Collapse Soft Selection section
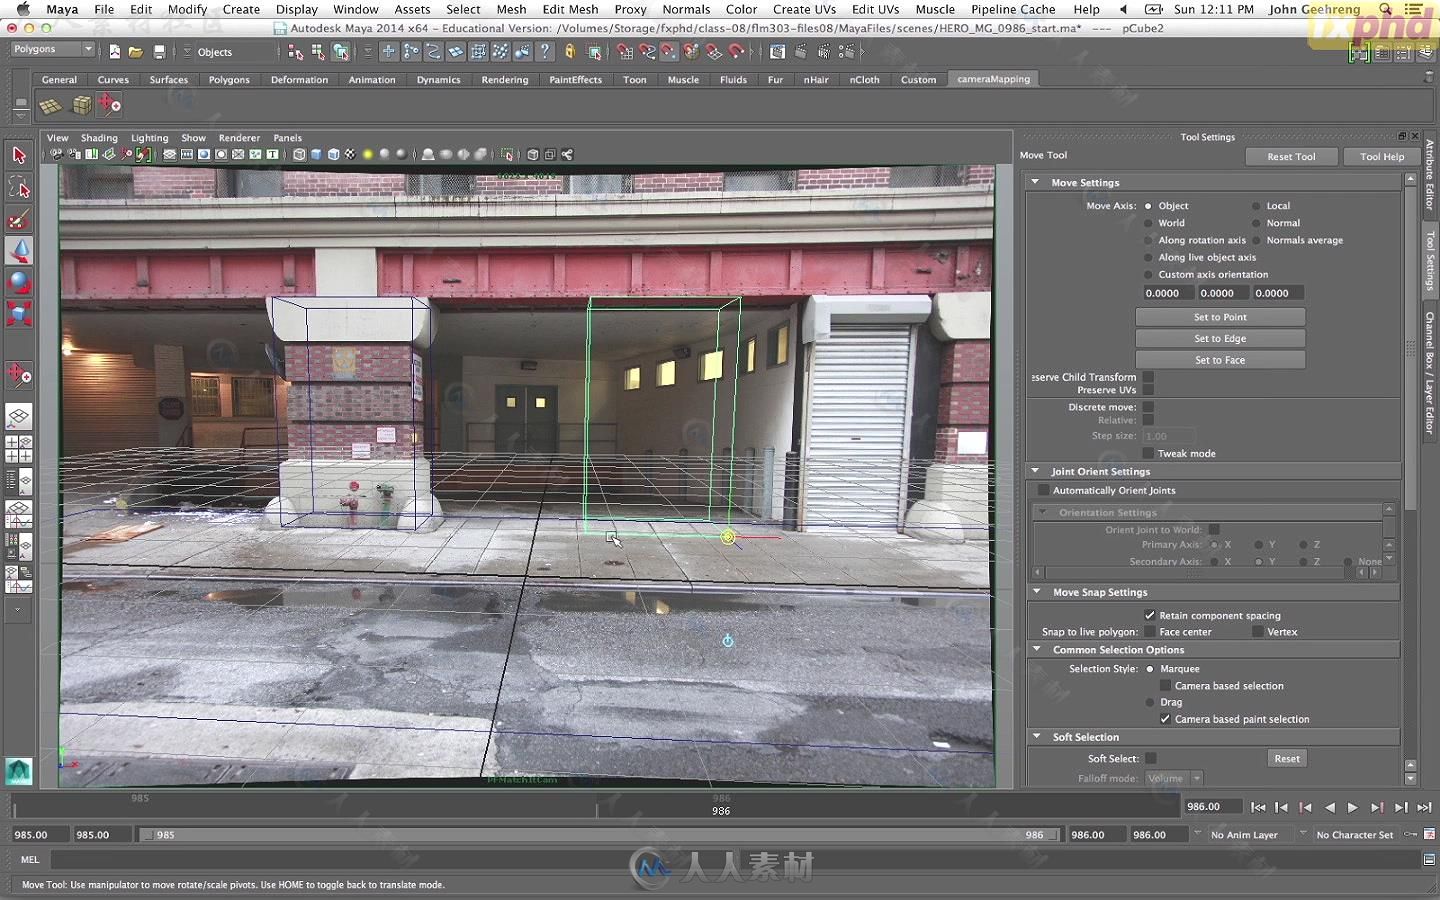1440x900 pixels. tap(1036, 736)
